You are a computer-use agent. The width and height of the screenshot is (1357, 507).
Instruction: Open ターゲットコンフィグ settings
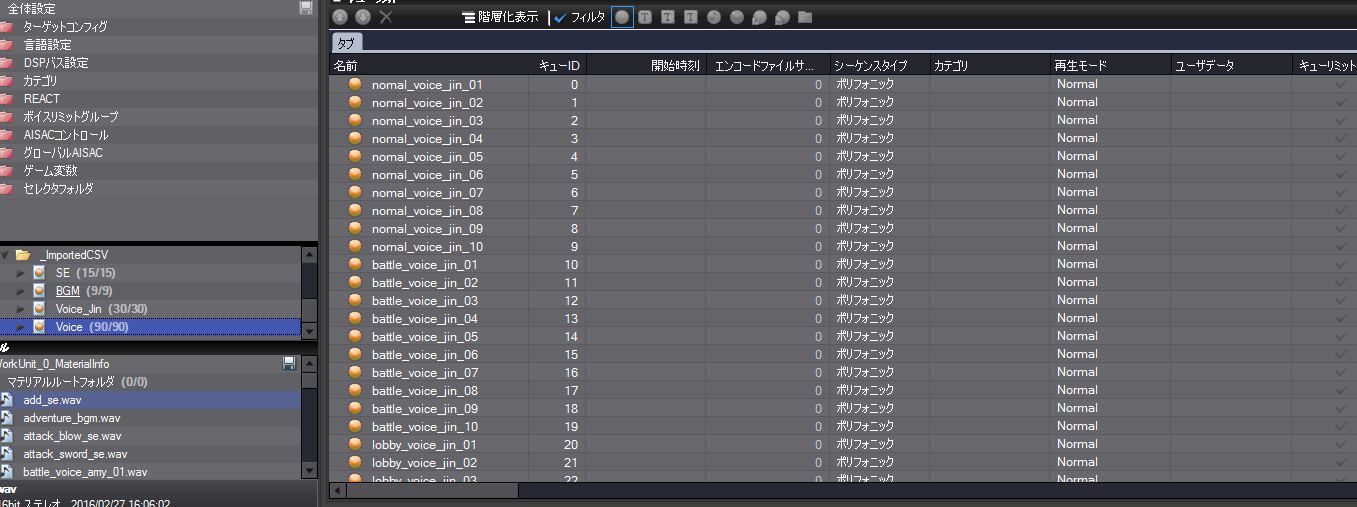click(x=65, y=26)
